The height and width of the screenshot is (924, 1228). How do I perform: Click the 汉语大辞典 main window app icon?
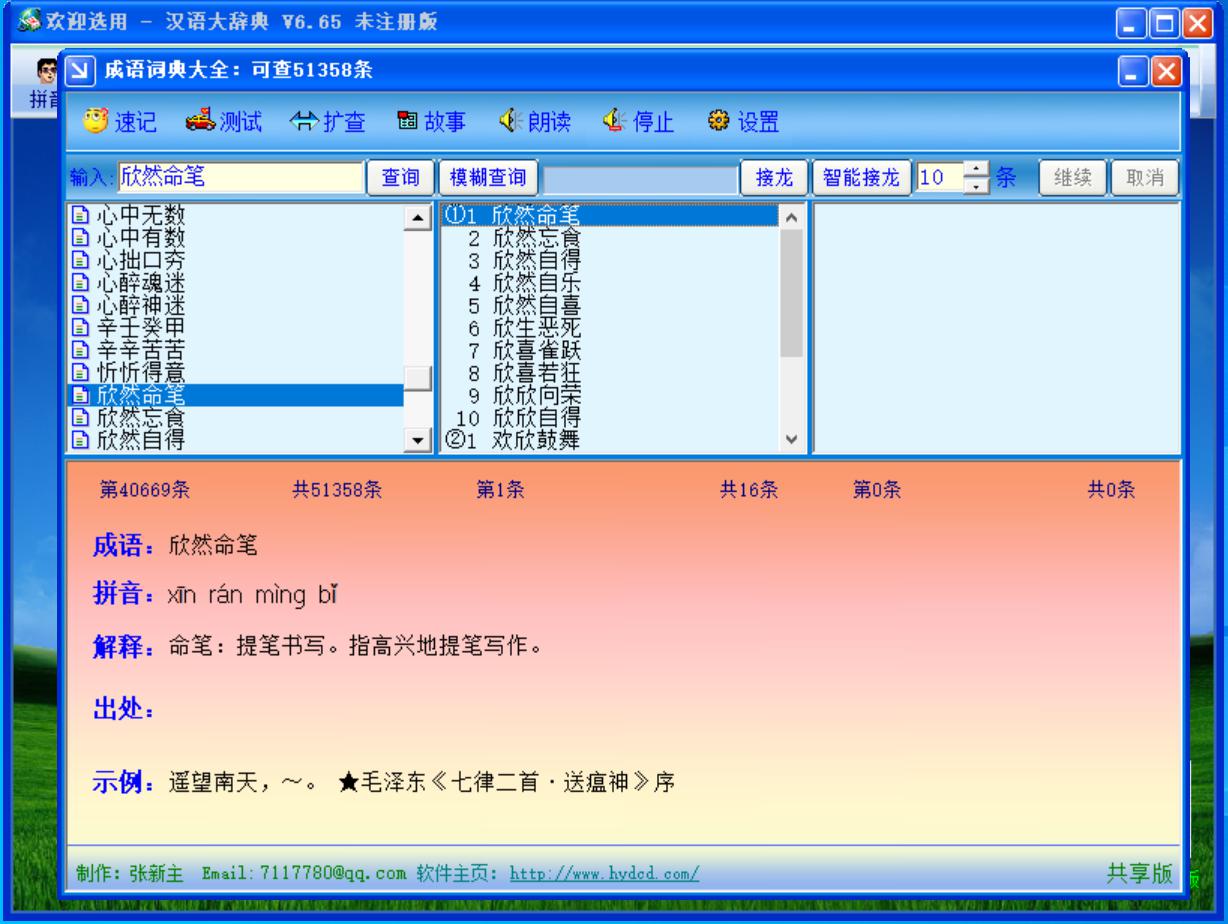30,21
